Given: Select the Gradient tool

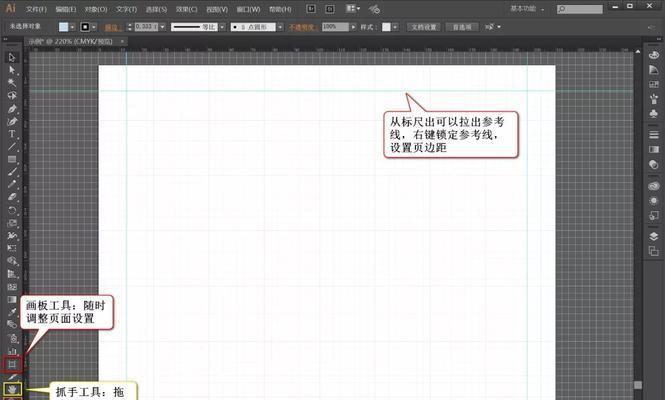Looking at the screenshot, I should (12, 300).
